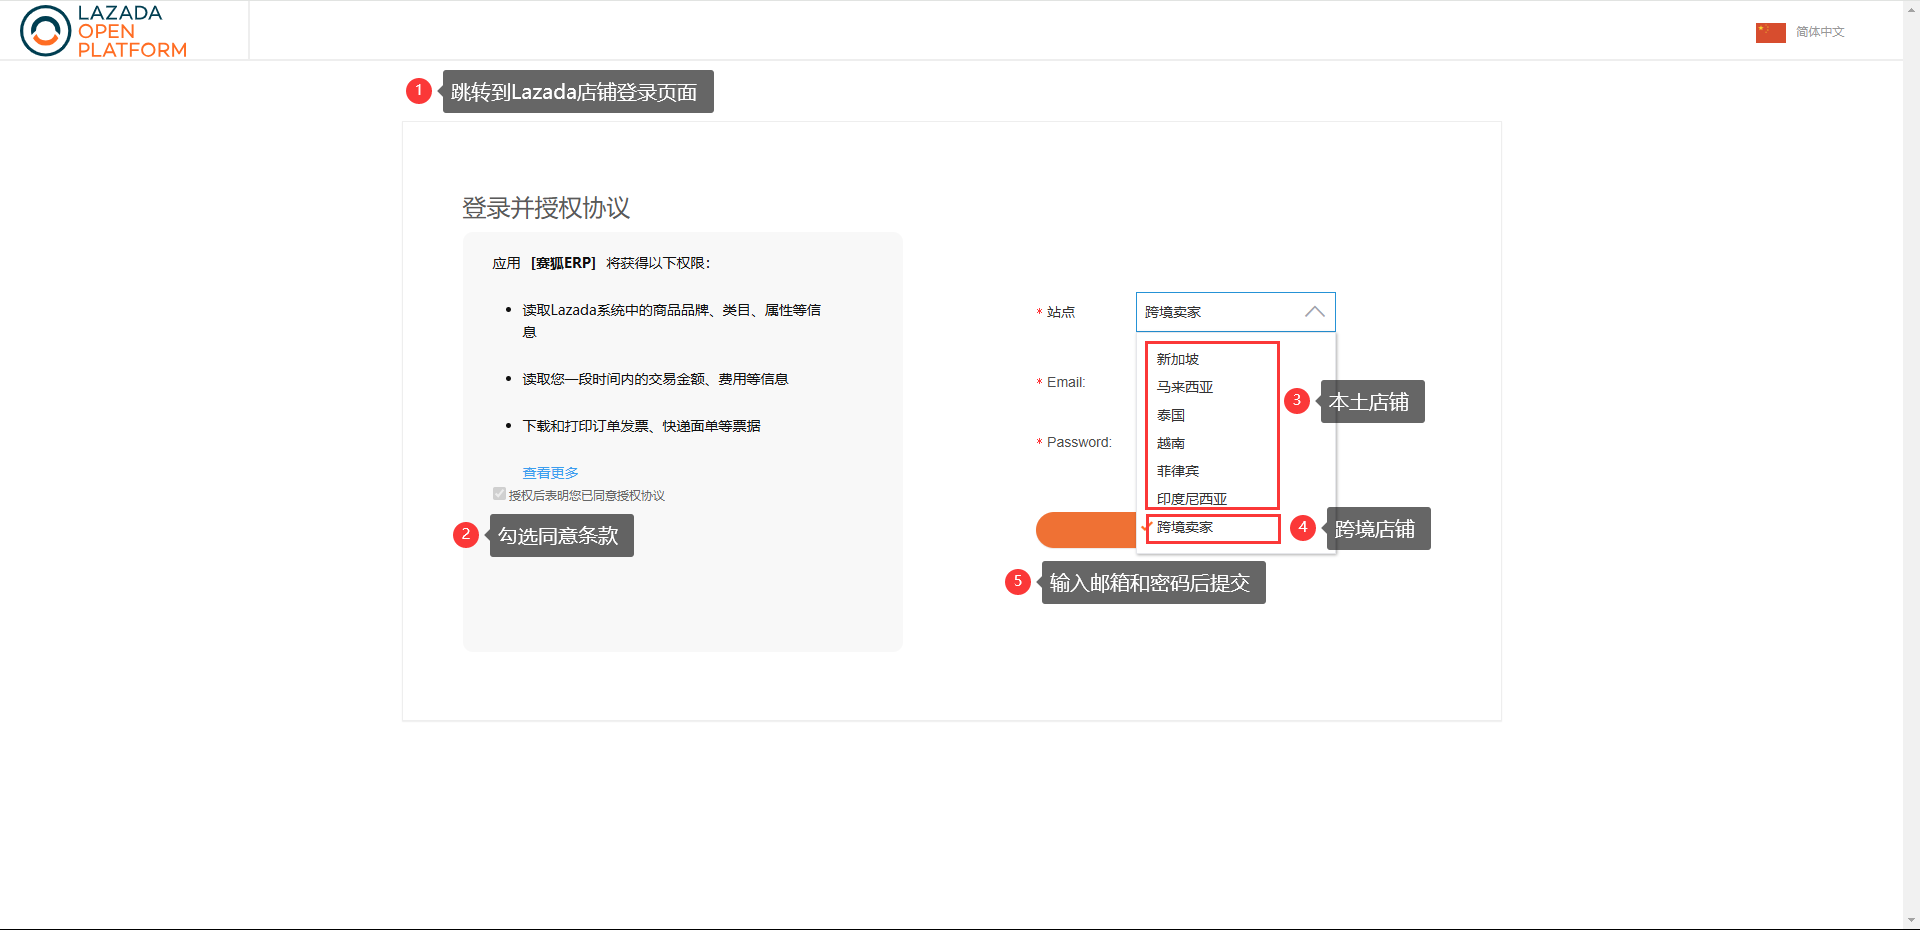The image size is (1920, 930).
Task: Choose 菲律宾 from the dropdown list
Action: [x=1178, y=471]
